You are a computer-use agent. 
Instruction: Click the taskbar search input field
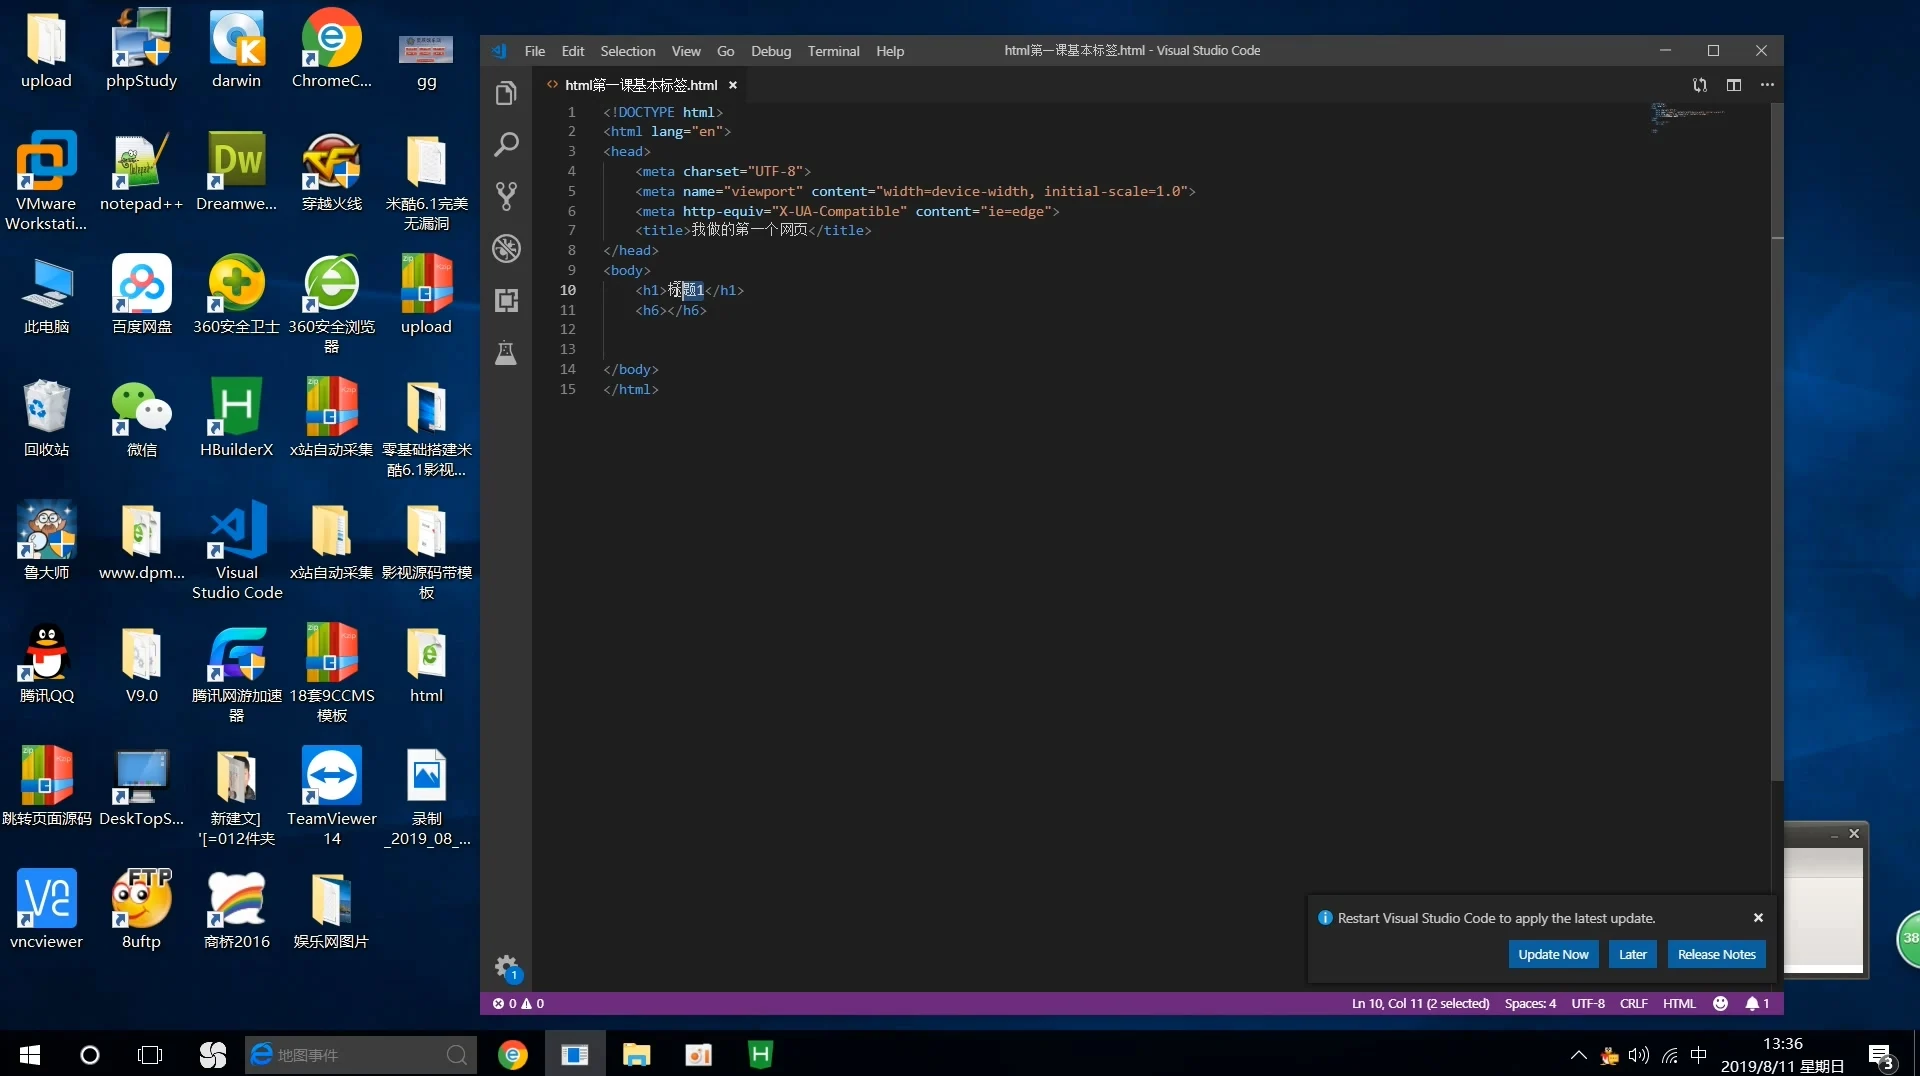(360, 1054)
